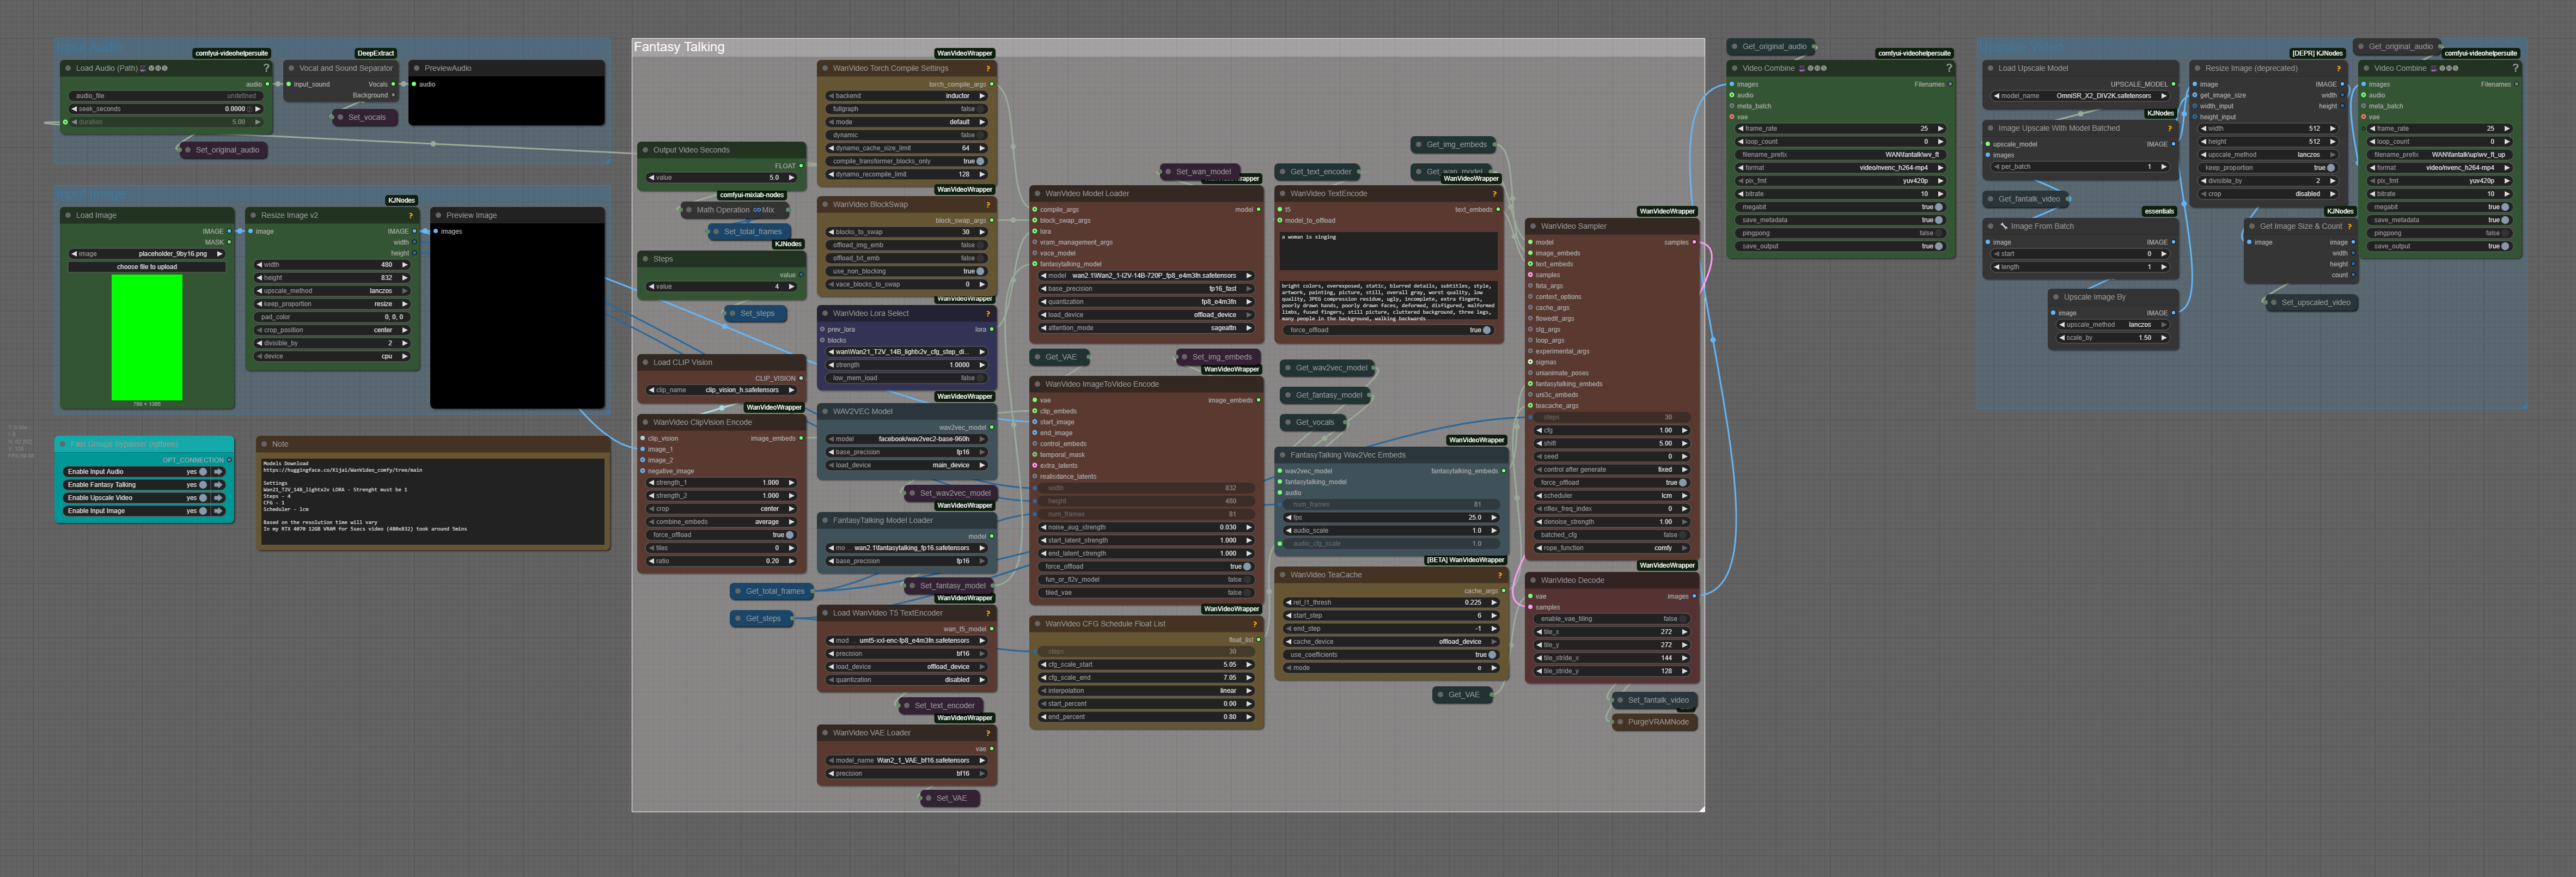Click the help icon on Get Image Size & Count
2576x877 pixels.
pos(2349,226)
